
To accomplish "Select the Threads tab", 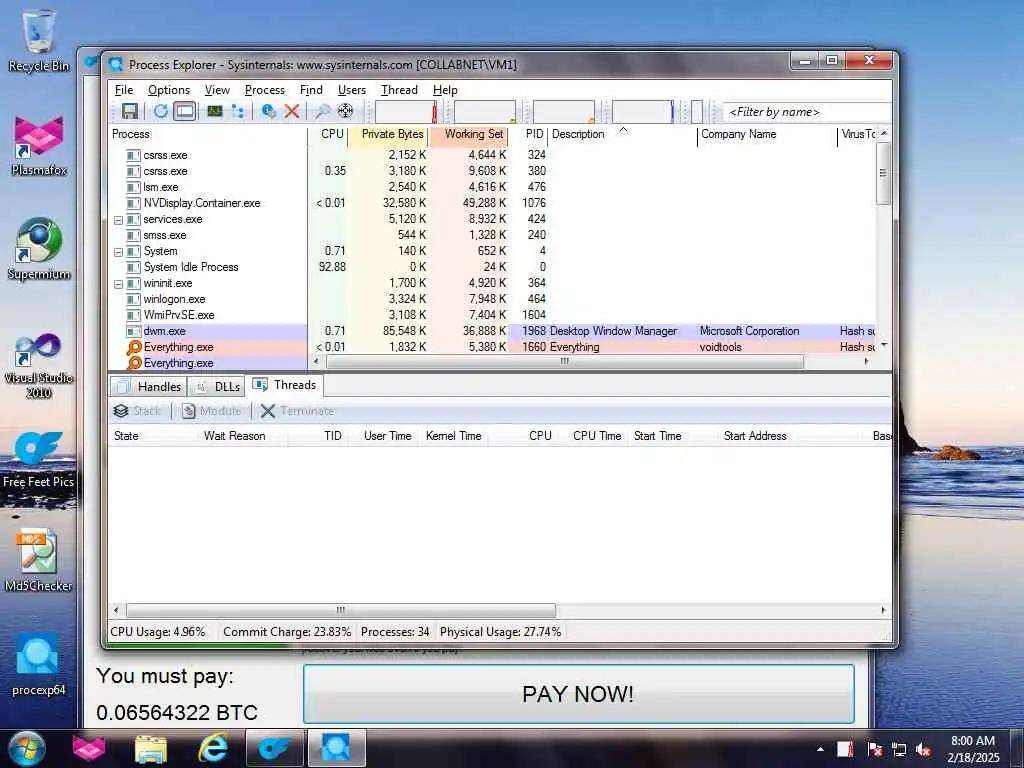I will click(x=285, y=385).
